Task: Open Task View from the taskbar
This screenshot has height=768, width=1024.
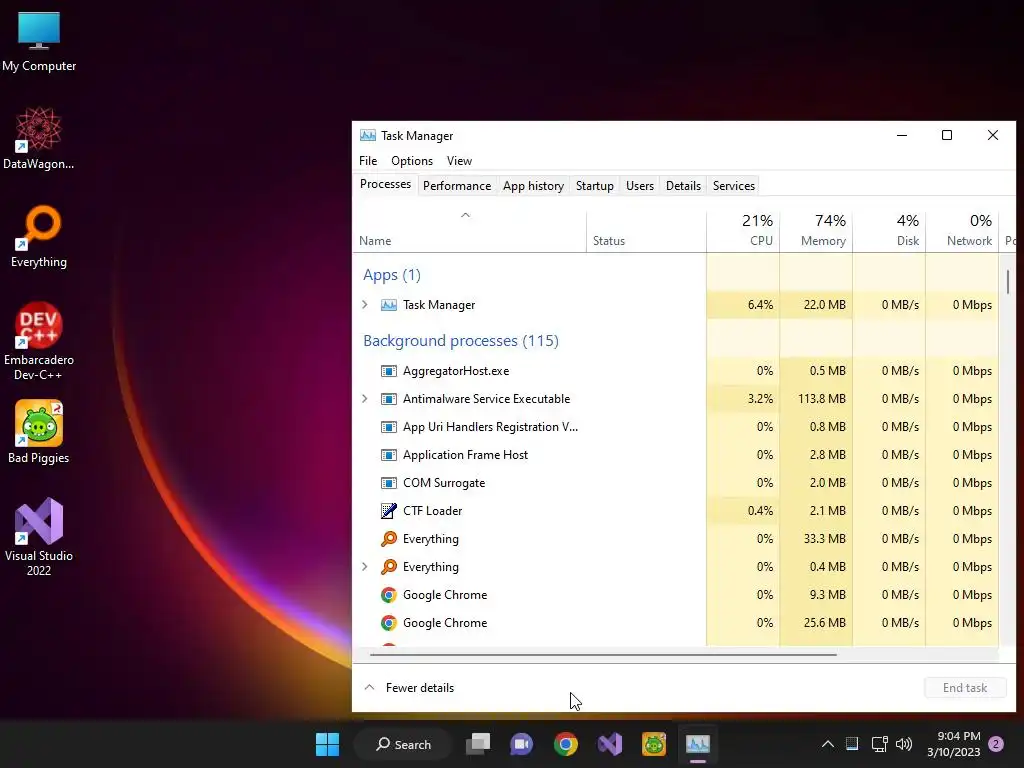Action: point(477,744)
